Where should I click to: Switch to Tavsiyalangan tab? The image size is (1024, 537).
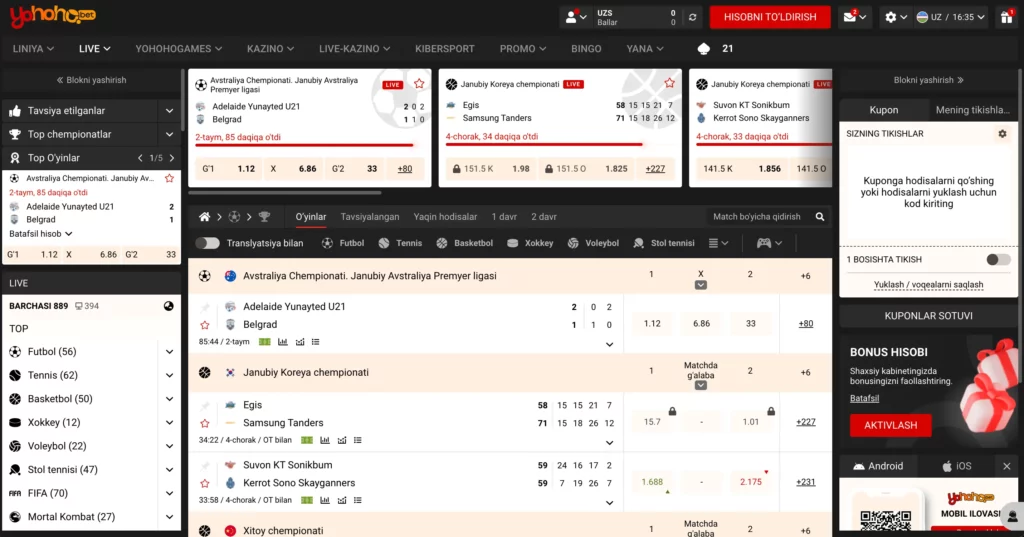point(370,217)
